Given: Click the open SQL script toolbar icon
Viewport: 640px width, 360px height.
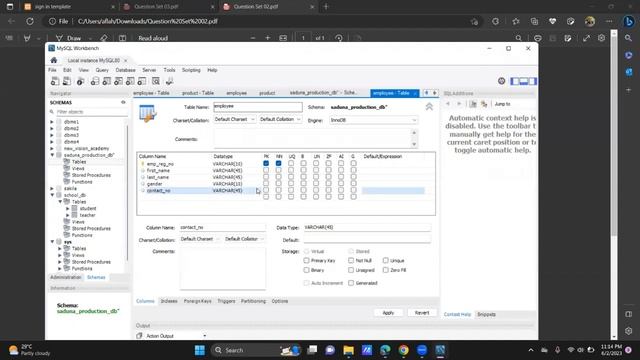Looking at the screenshot, I should pos(67,81).
